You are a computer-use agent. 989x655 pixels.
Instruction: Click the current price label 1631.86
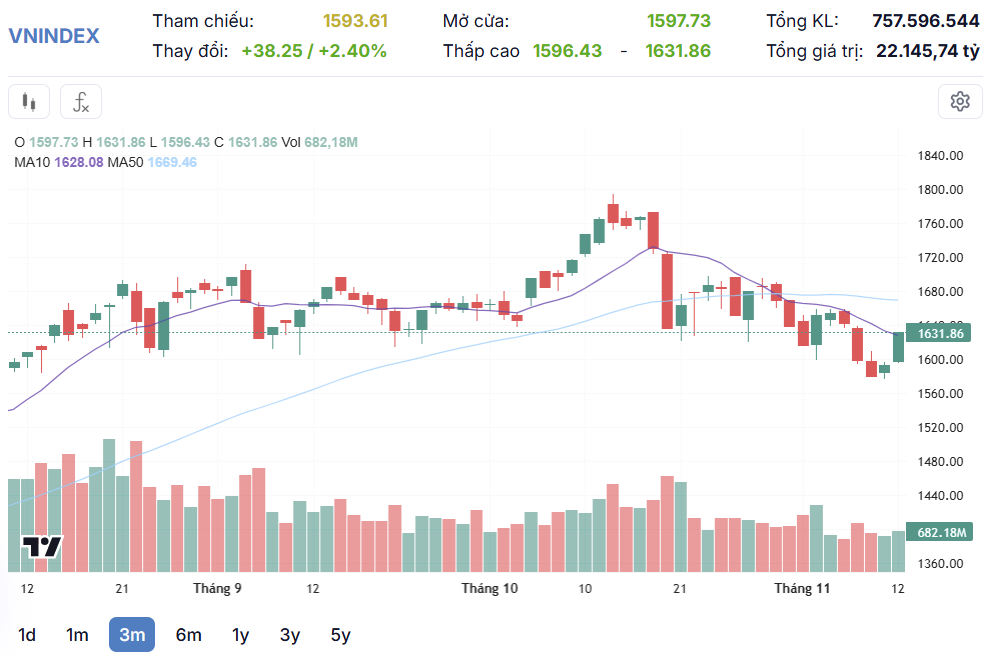[939, 333]
